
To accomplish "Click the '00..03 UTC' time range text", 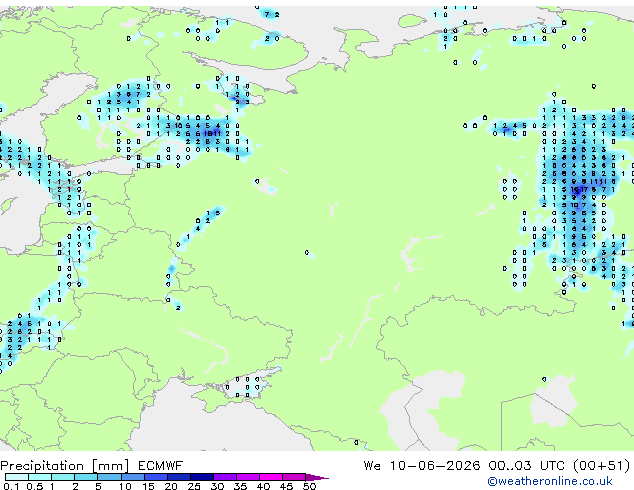I will [x=526, y=466].
